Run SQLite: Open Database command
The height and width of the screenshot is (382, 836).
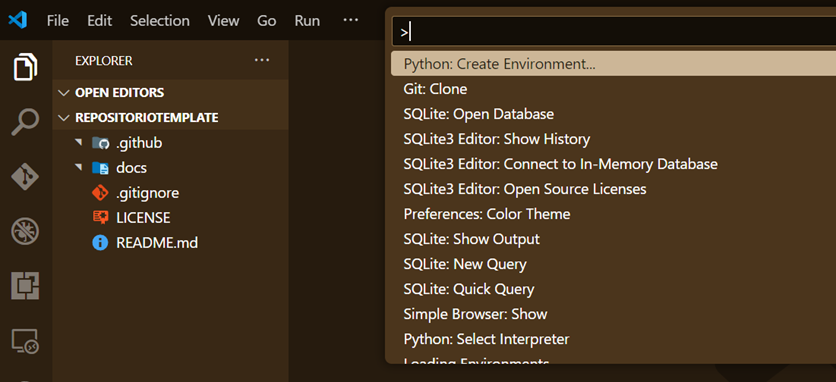click(x=614, y=114)
